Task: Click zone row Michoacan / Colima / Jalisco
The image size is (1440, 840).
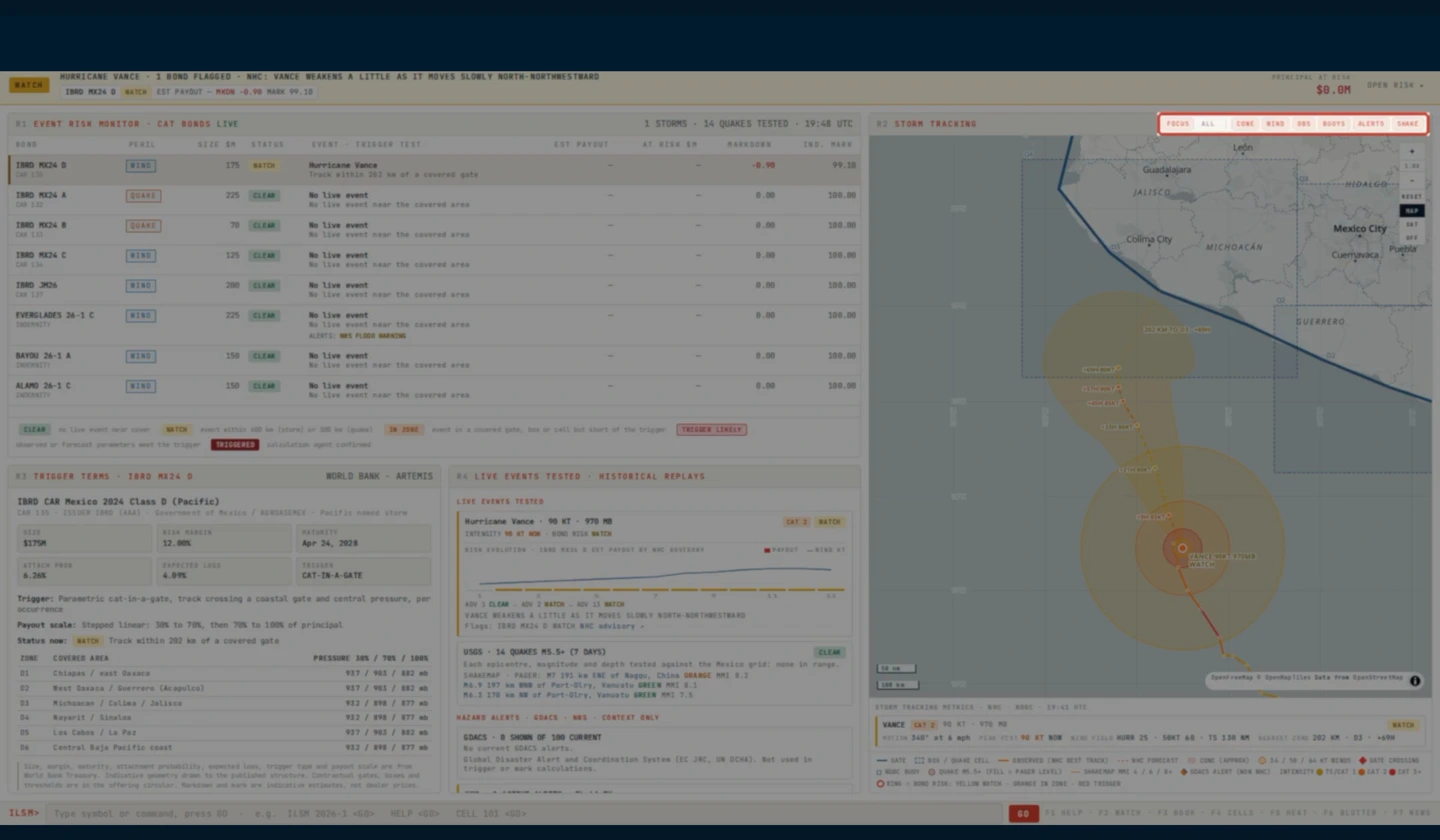Action: (225, 703)
